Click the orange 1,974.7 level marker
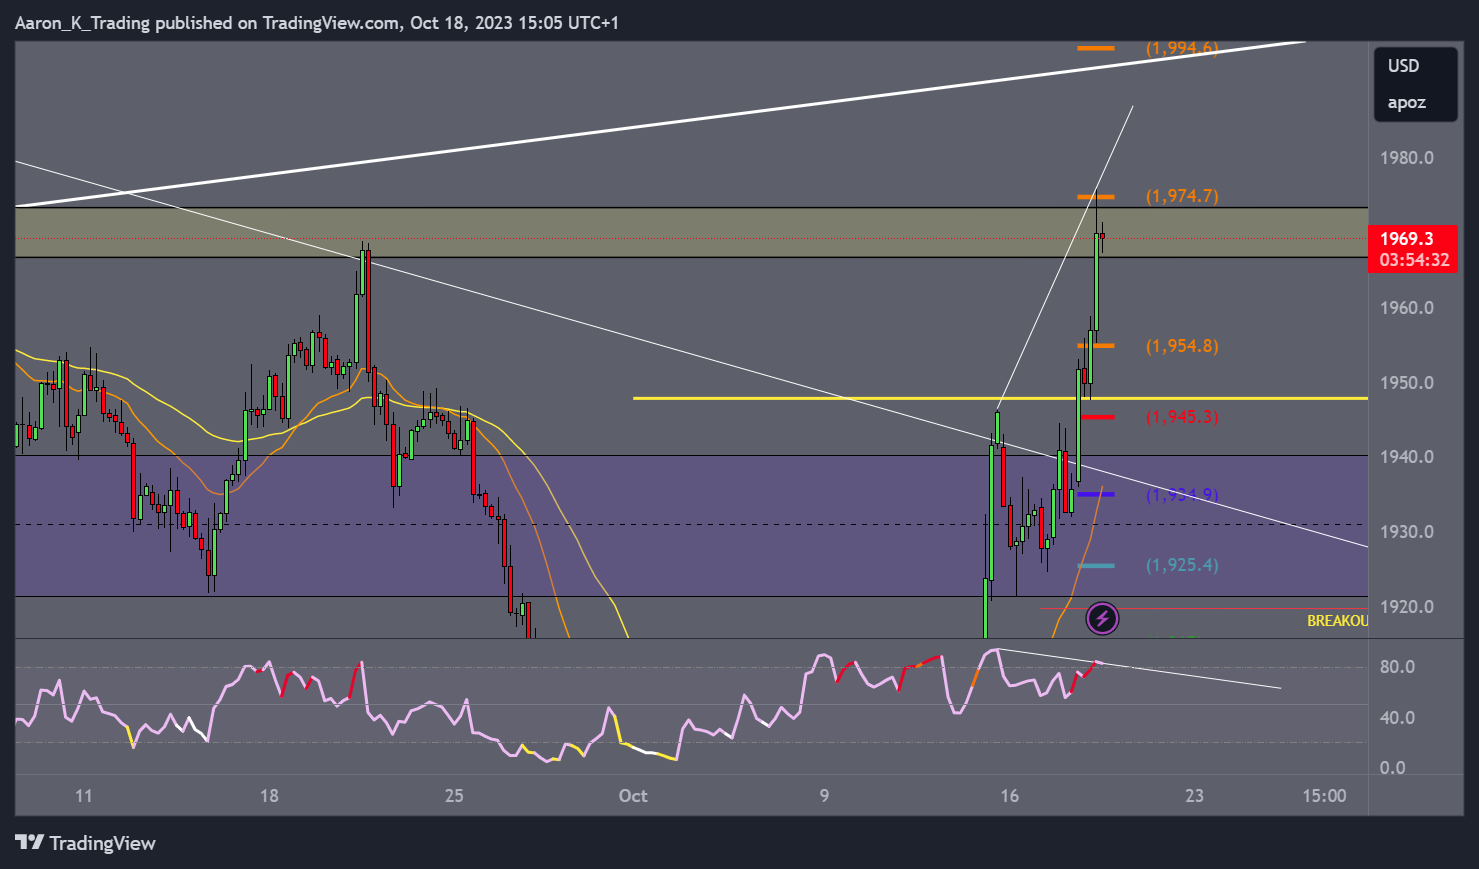 1095,197
